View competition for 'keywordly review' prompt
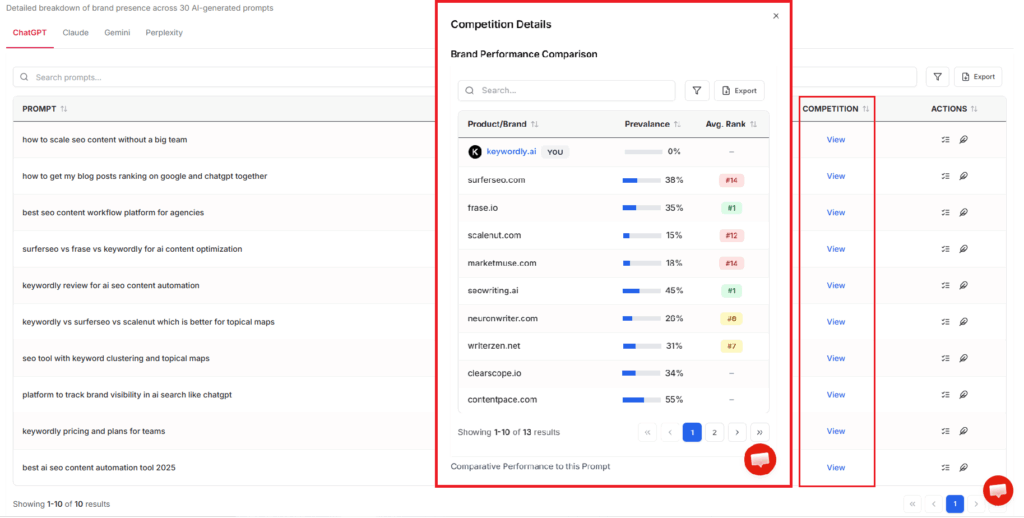The image size is (1024, 518). (x=836, y=285)
